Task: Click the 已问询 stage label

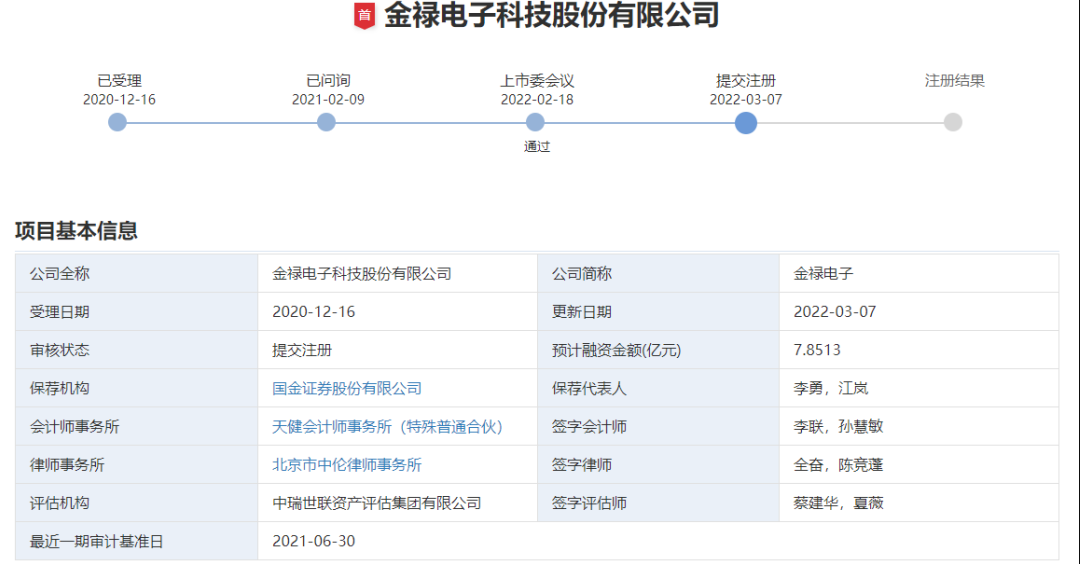Action: [329, 81]
